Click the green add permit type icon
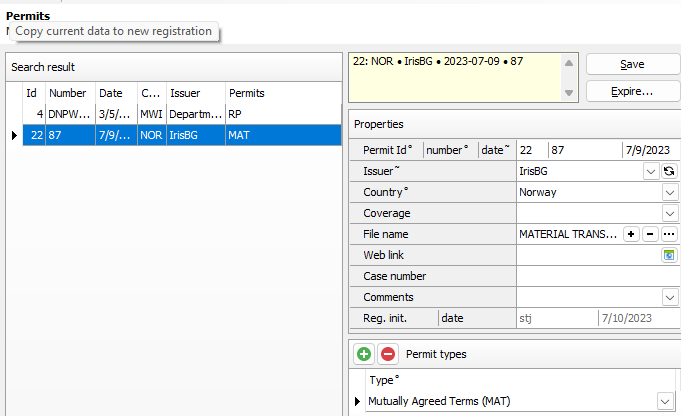The width and height of the screenshot is (681, 416). pyautogui.click(x=364, y=354)
